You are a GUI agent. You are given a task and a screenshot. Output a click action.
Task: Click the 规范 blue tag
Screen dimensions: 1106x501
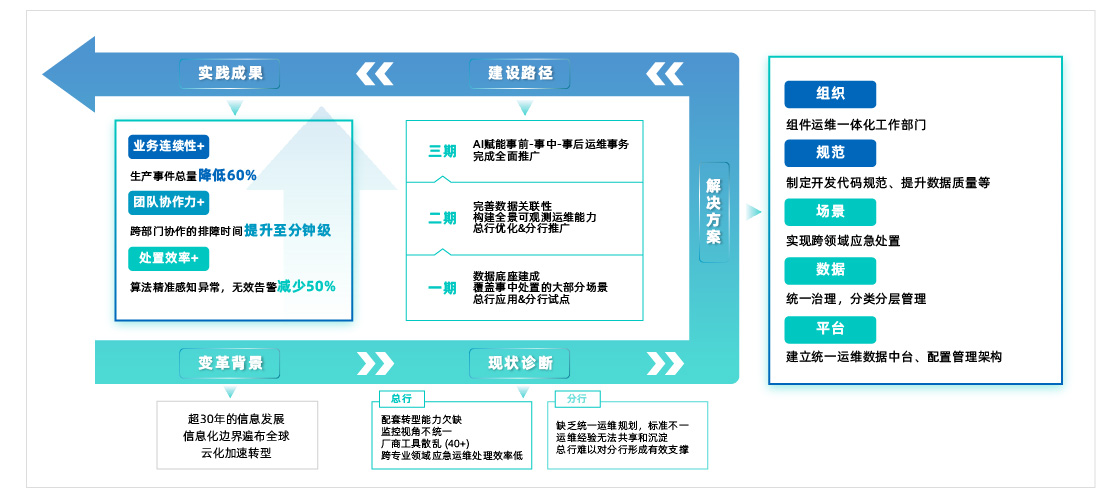point(830,153)
